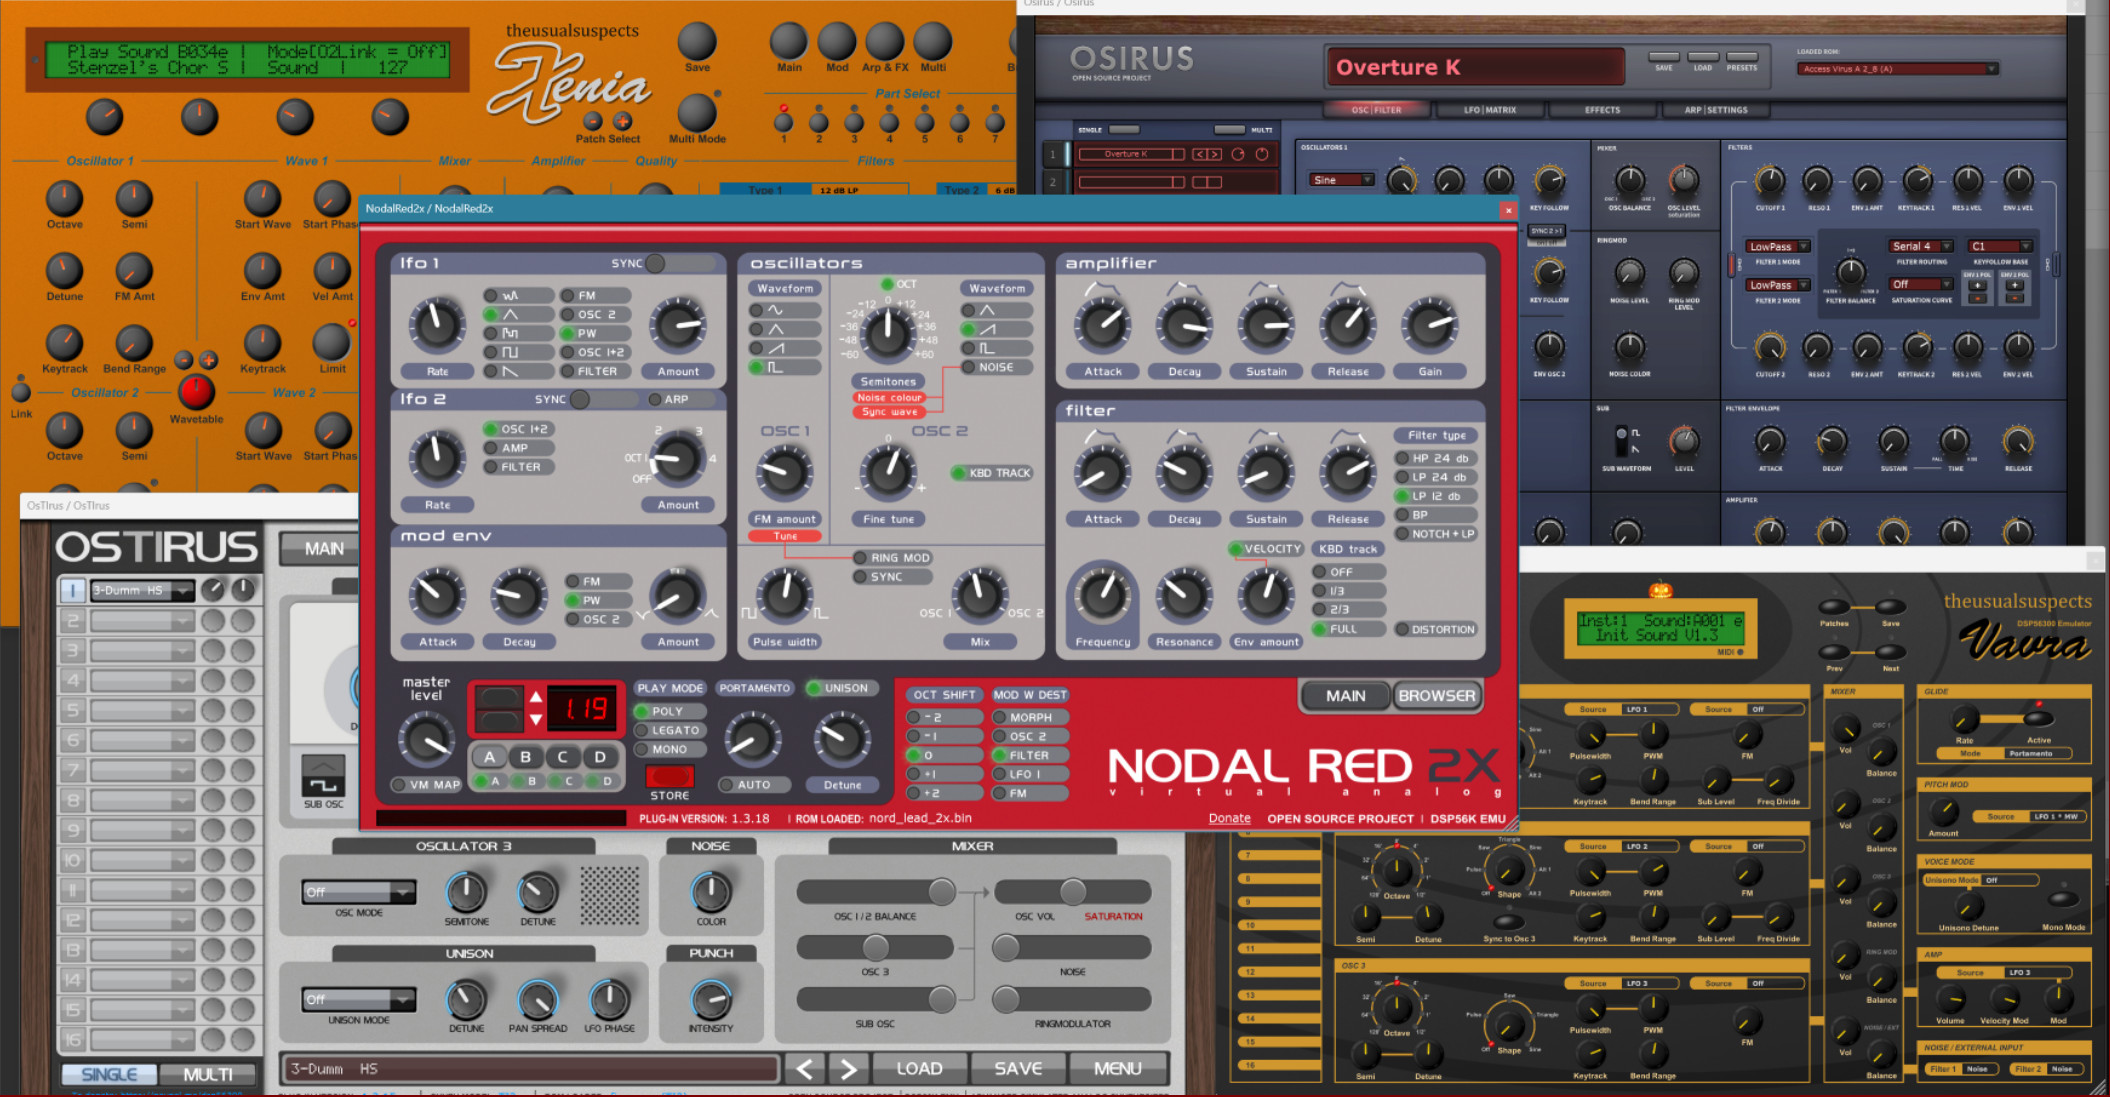Screen dimensions: 2110x1097
Task: Toggle VM MAP in NodalRed2x
Action: click(426, 785)
